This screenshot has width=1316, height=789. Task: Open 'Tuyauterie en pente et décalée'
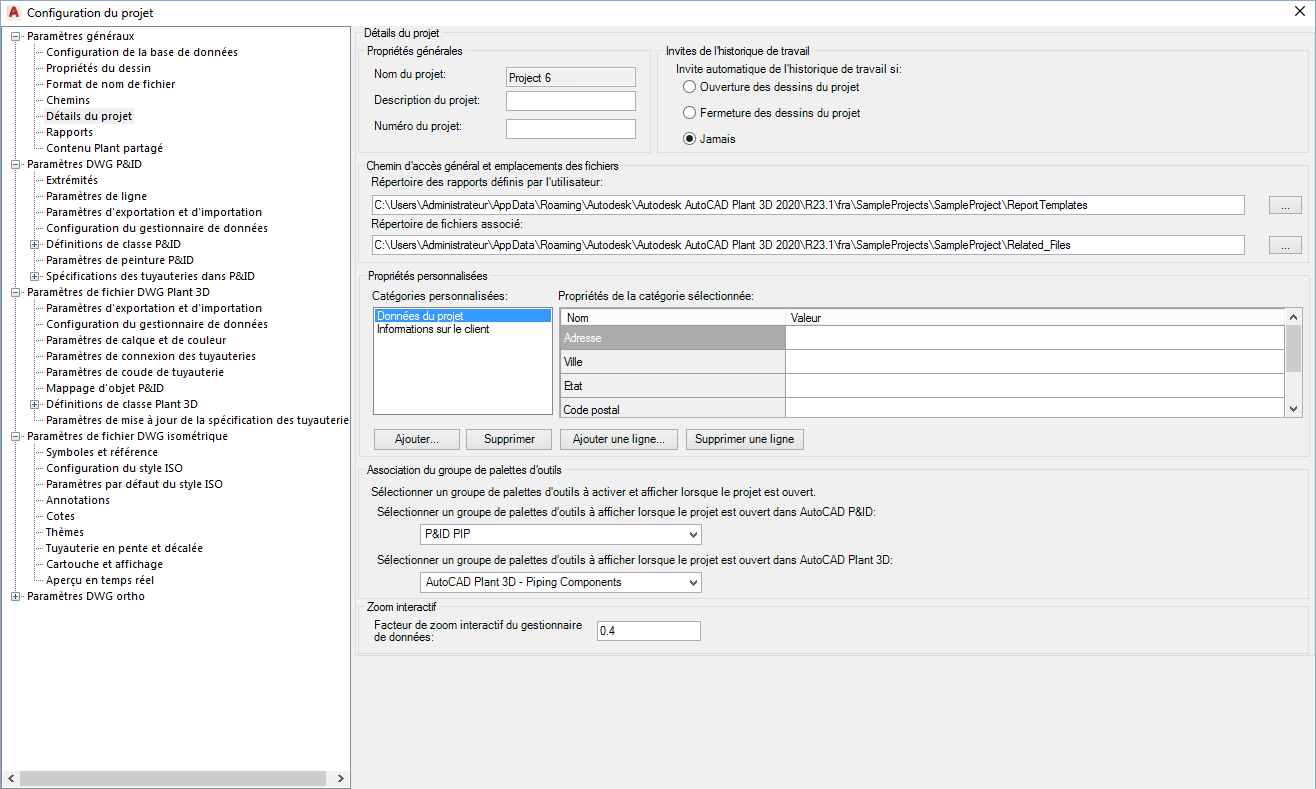click(x=125, y=548)
